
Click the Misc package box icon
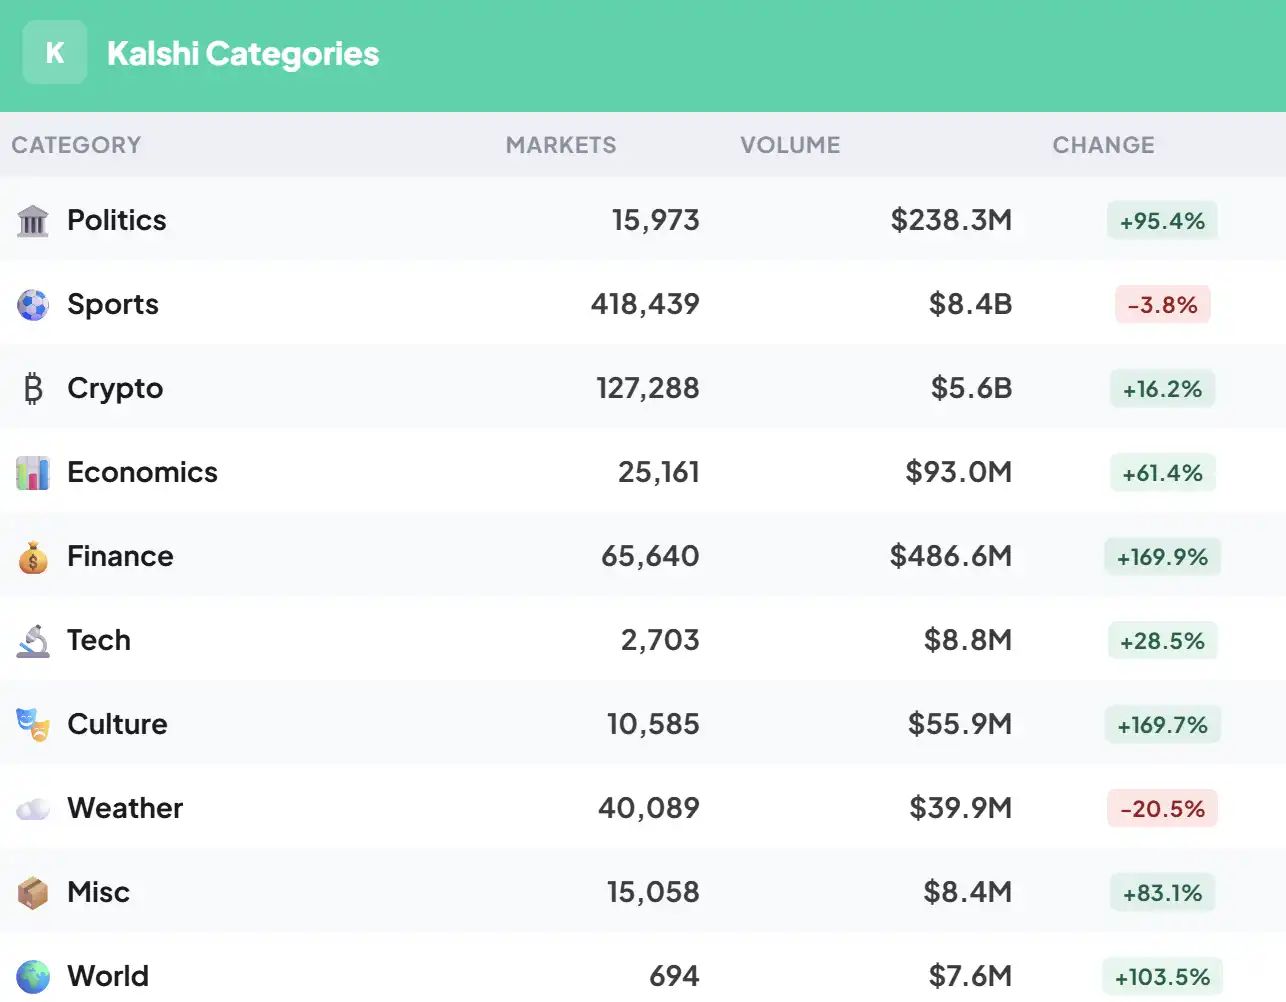(x=33, y=892)
